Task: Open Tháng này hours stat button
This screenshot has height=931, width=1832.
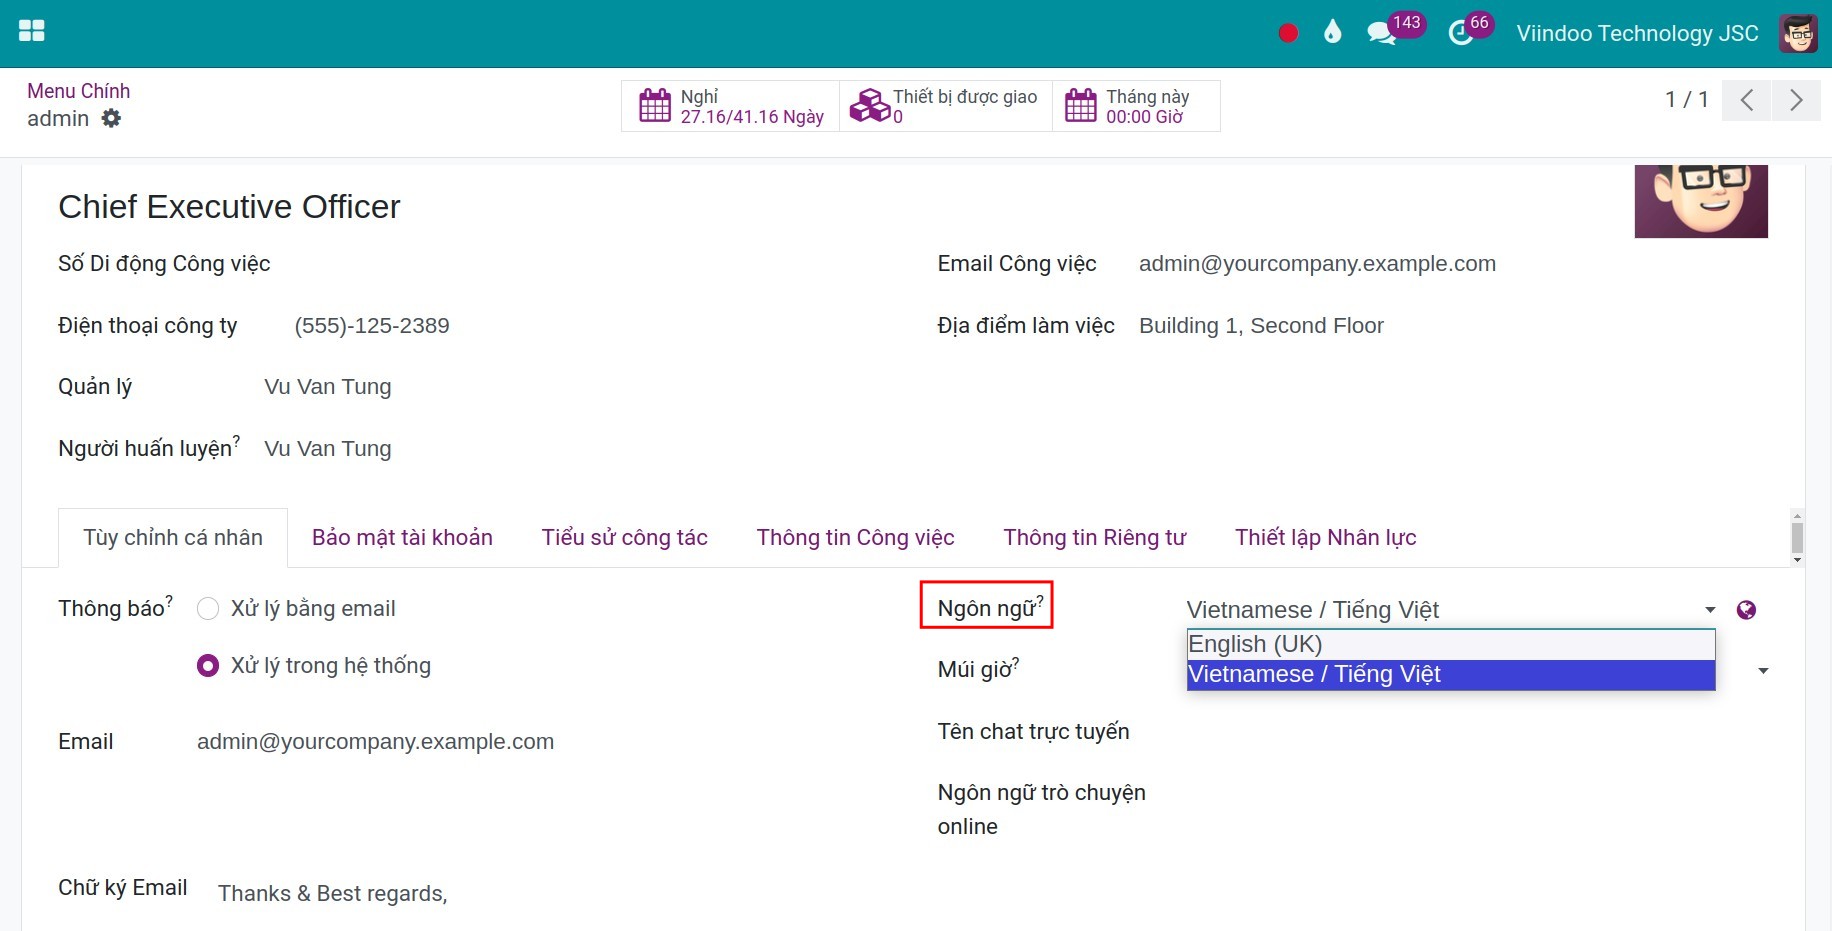Action: [1136, 106]
